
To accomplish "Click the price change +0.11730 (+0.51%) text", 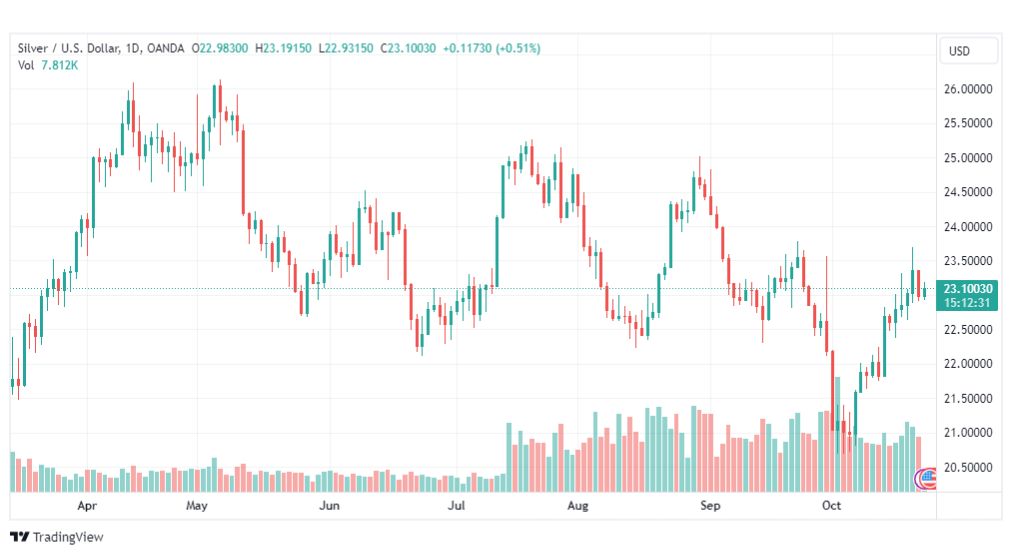I will coord(491,48).
